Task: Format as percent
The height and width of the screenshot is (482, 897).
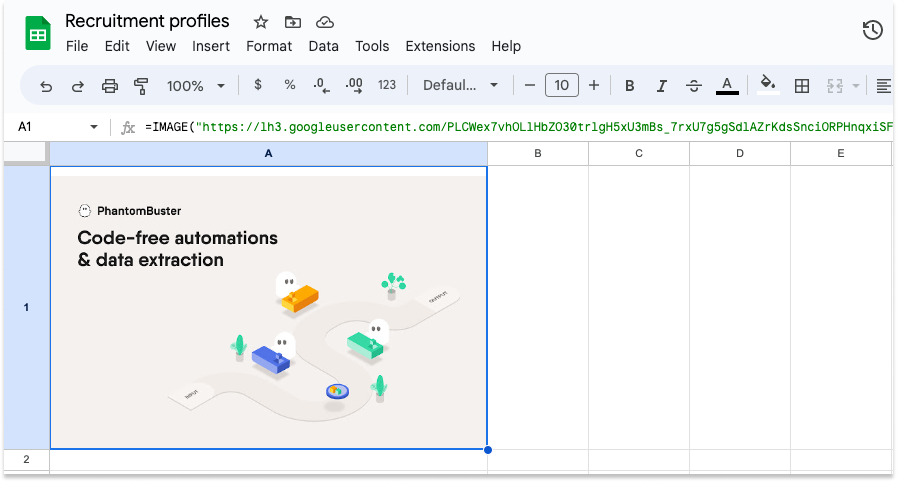Action: pos(290,85)
